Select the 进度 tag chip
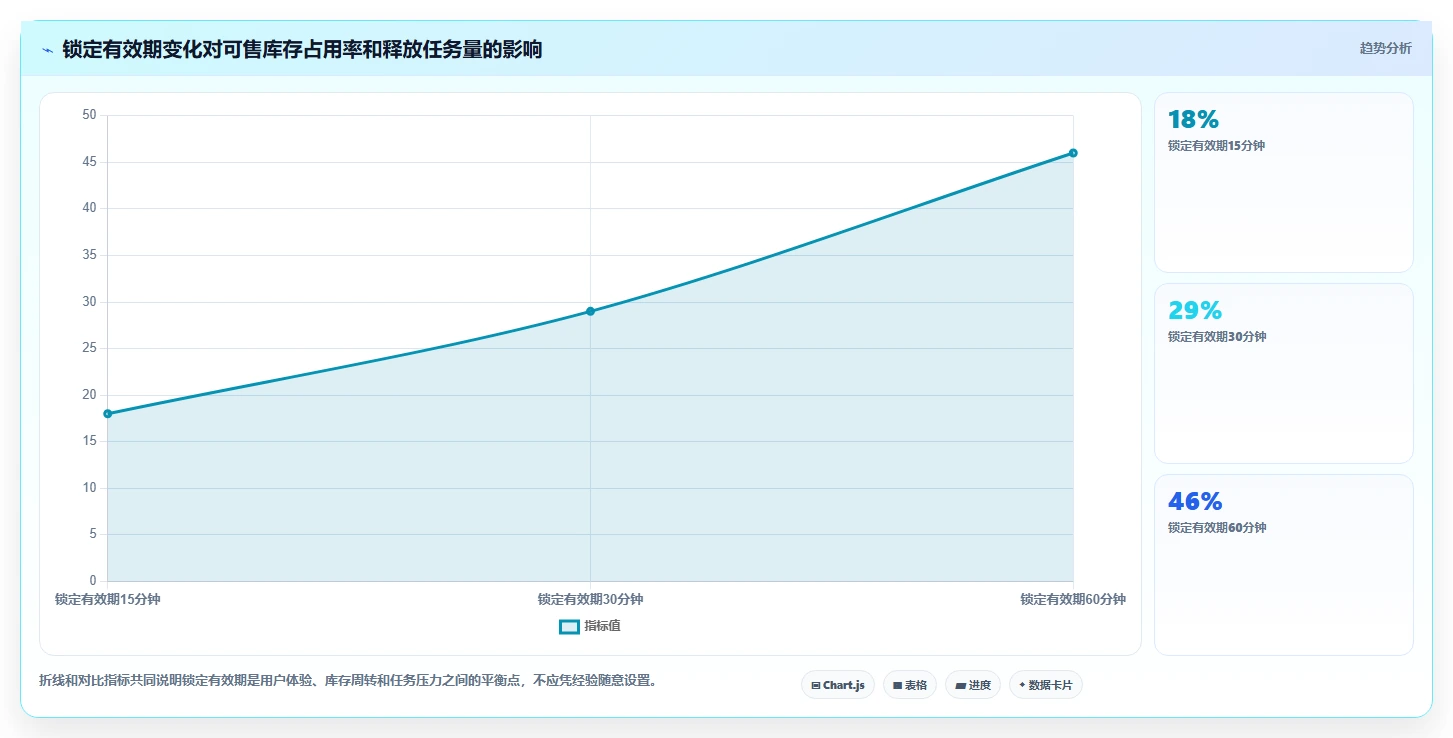 (x=973, y=685)
